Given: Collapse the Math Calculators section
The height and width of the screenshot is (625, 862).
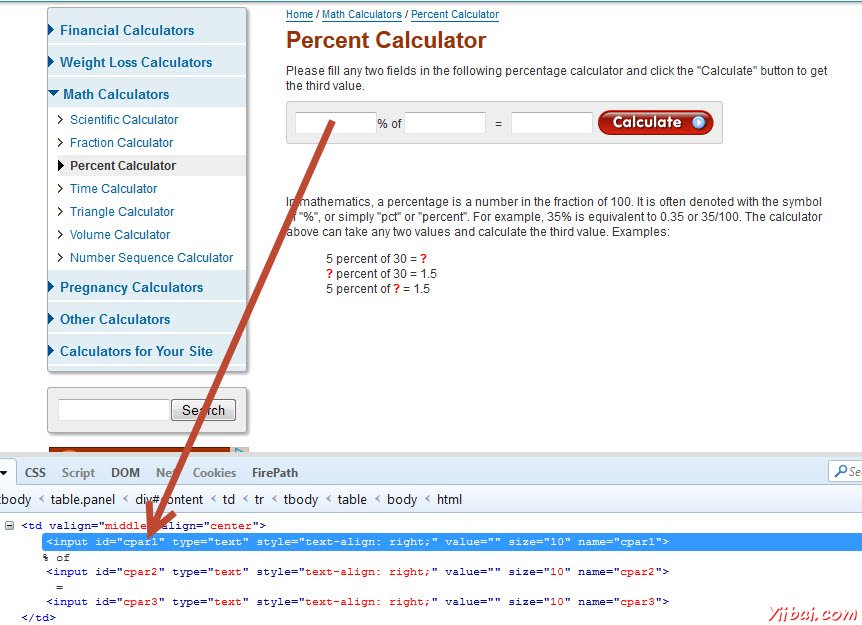Looking at the screenshot, I should 53,94.
